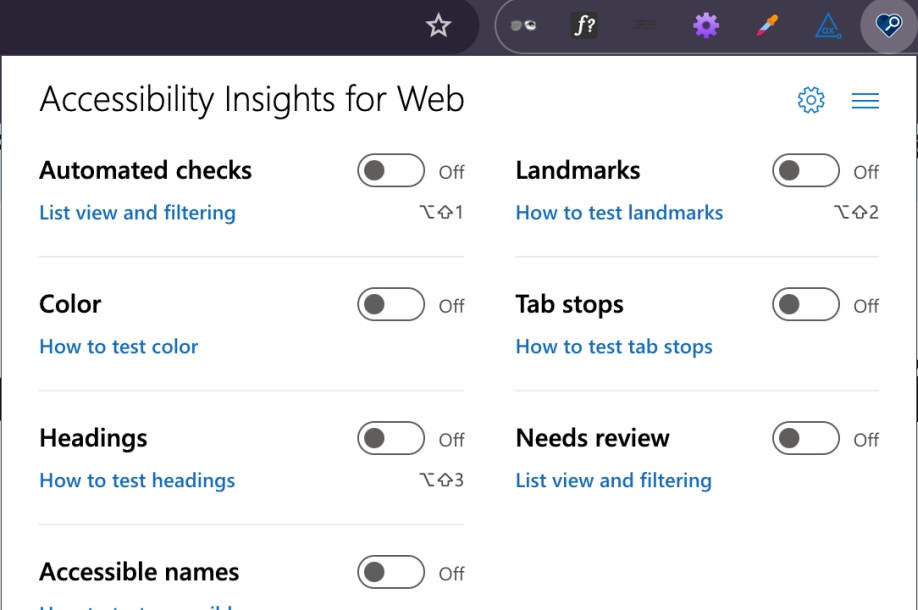Toggle the Color feature switch
918x610 pixels.
pyautogui.click(x=390, y=304)
